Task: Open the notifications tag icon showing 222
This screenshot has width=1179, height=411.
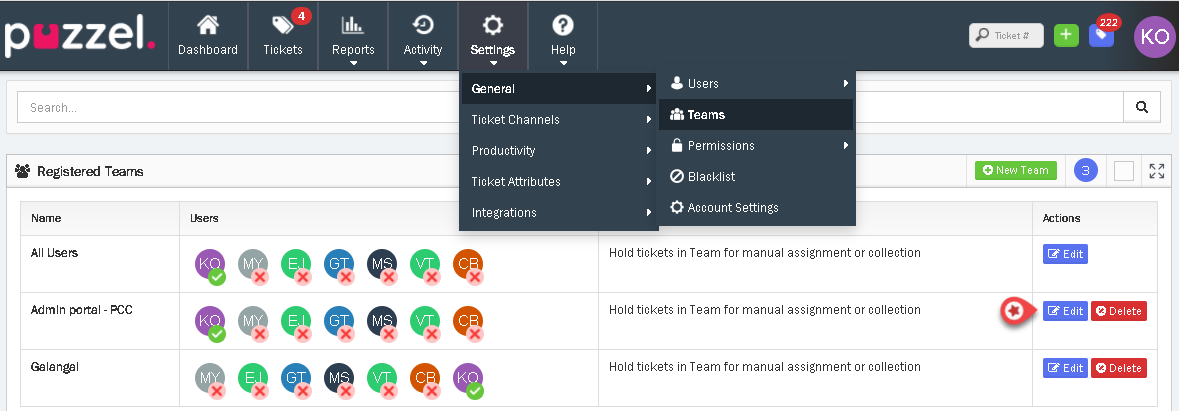Action: 1102,35
